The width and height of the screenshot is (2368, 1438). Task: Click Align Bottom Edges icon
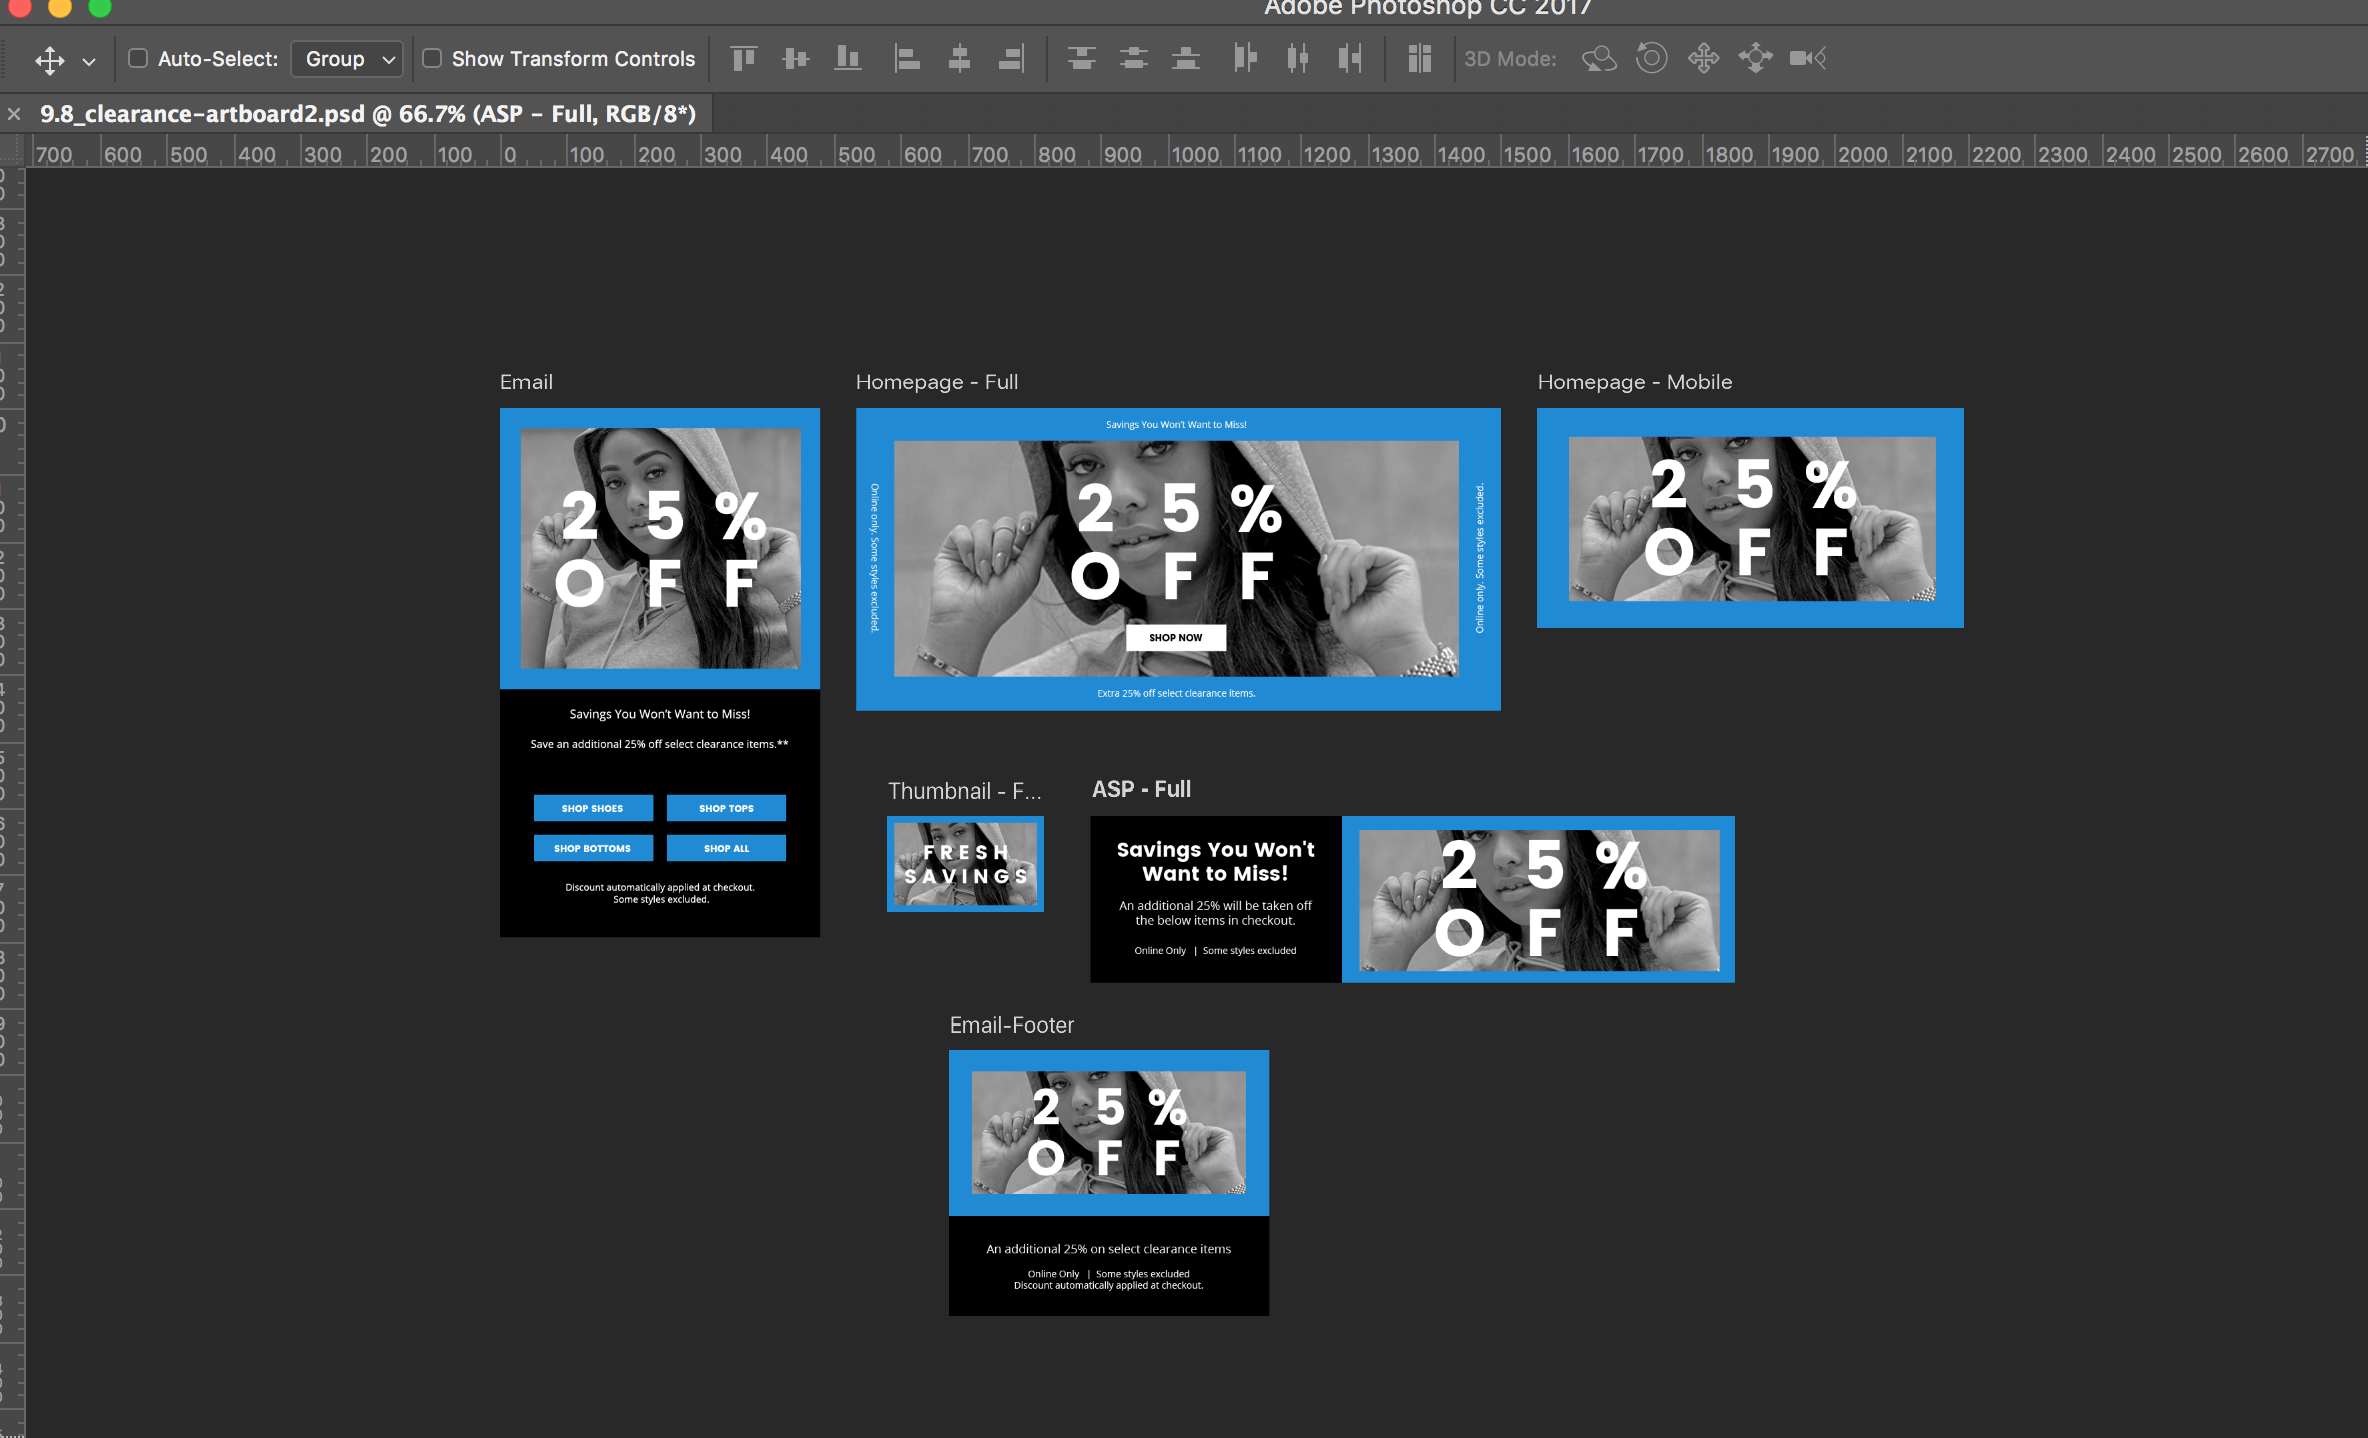click(x=848, y=59)
